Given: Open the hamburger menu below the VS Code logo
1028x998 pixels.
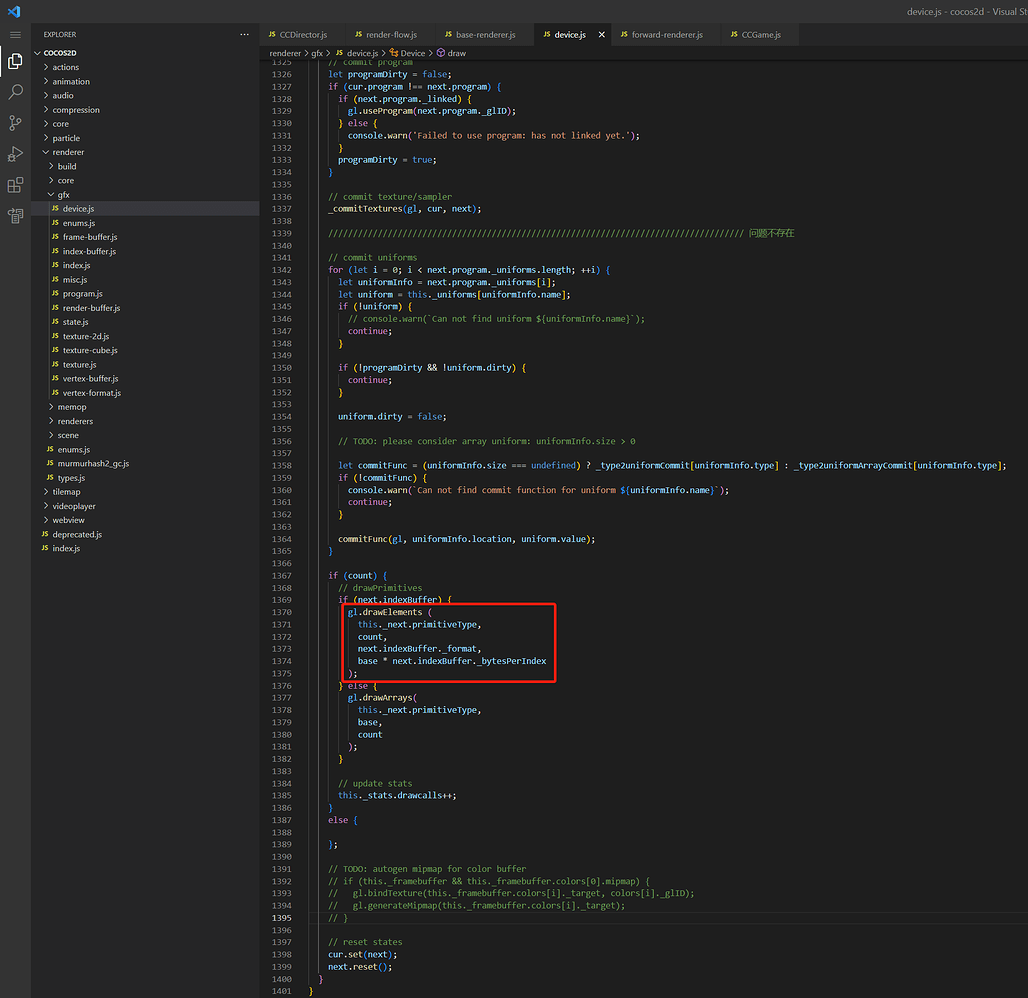Looking at the screenshot, I should pyautogui.click(x=15, y=33).
